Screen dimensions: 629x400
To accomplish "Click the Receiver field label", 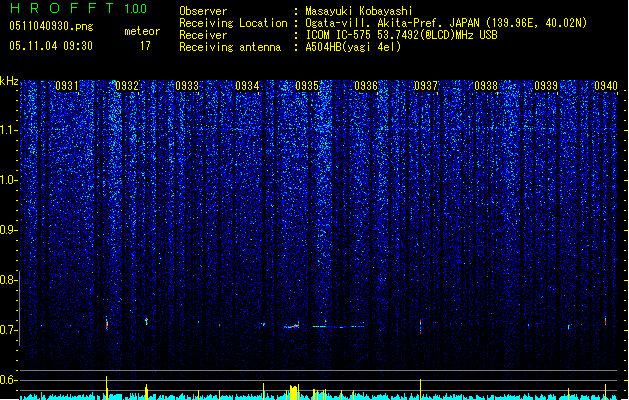I will pyautogui.click(x=203, y=35).
